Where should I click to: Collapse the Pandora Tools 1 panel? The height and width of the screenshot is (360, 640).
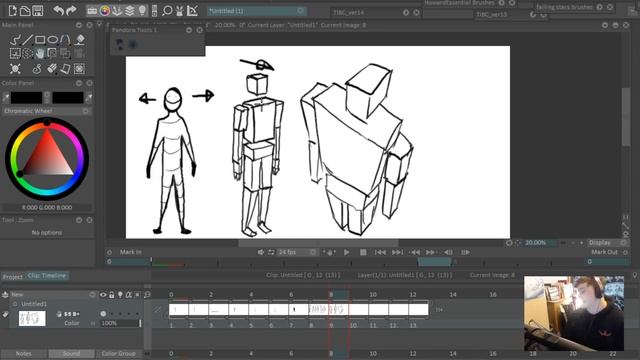pos(189,30)
